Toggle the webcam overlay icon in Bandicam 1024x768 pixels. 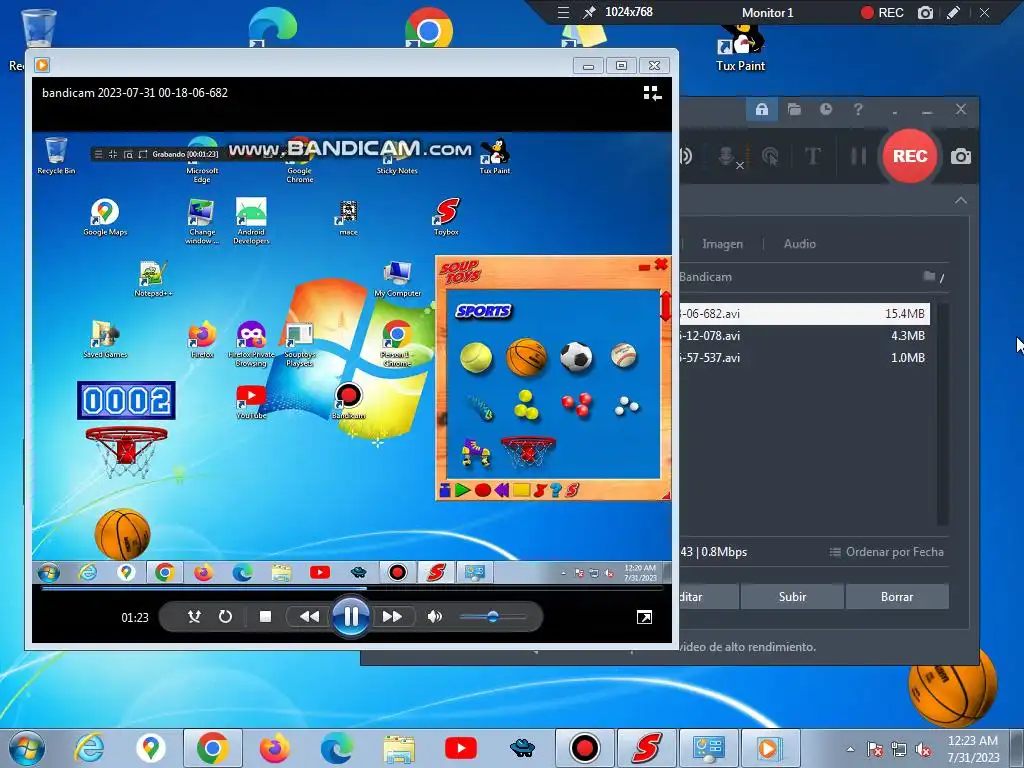point(770,157)
